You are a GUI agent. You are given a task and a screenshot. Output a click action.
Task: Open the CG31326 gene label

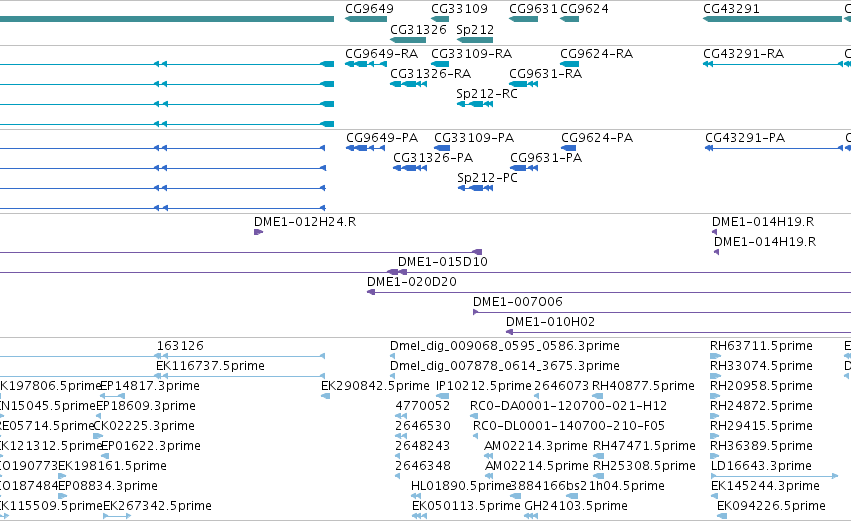coord(418,29)
